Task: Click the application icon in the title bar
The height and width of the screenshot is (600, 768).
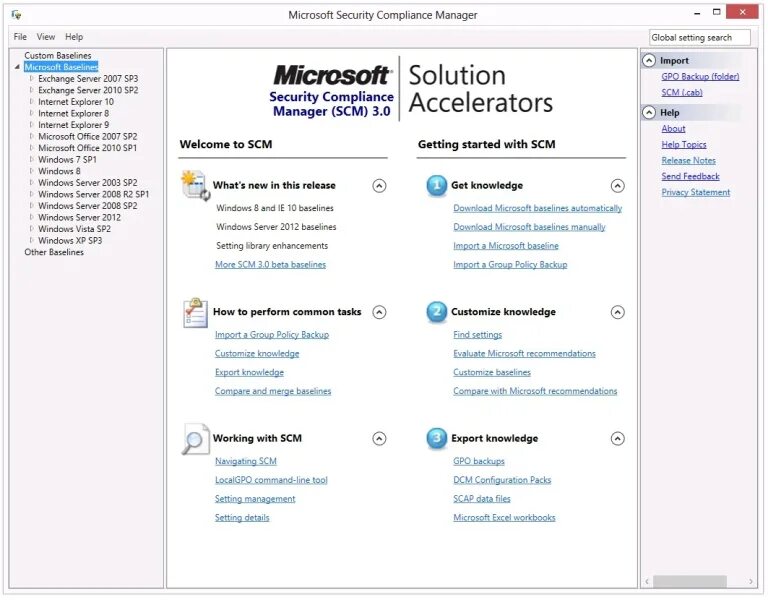Action: (x=17, y=15)
